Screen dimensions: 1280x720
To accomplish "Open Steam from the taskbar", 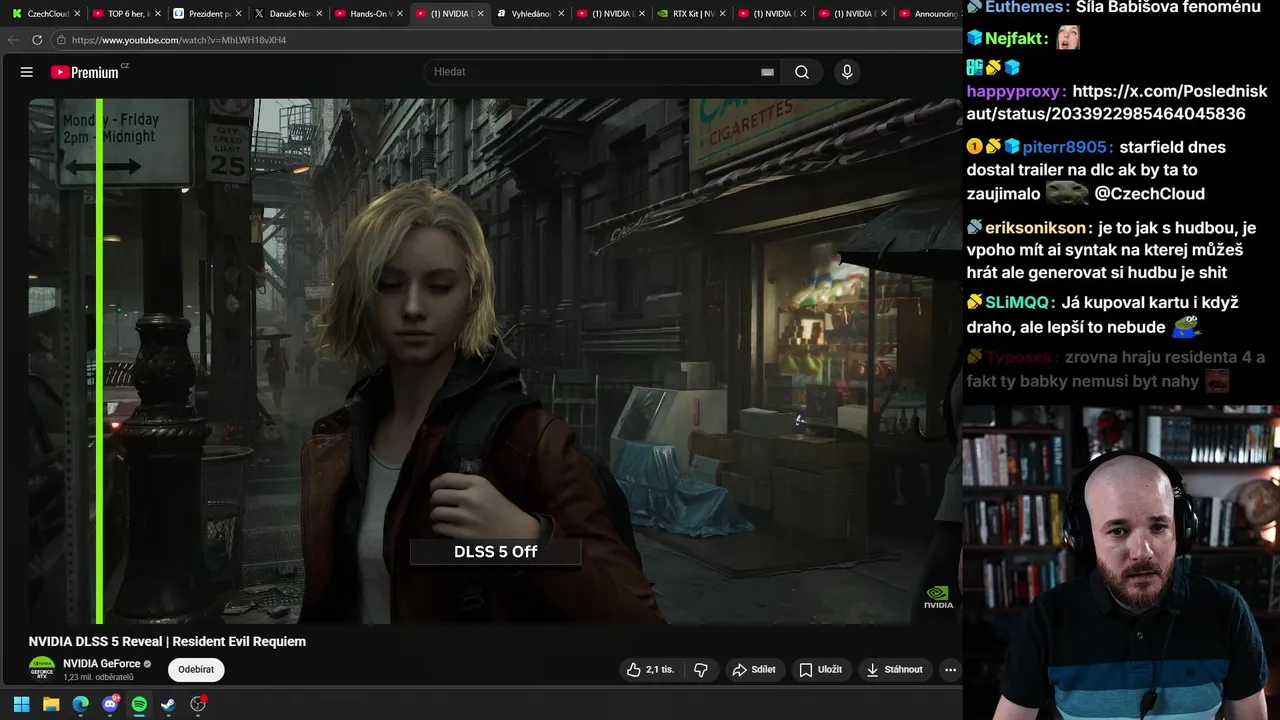I will (x=168, y=704).
